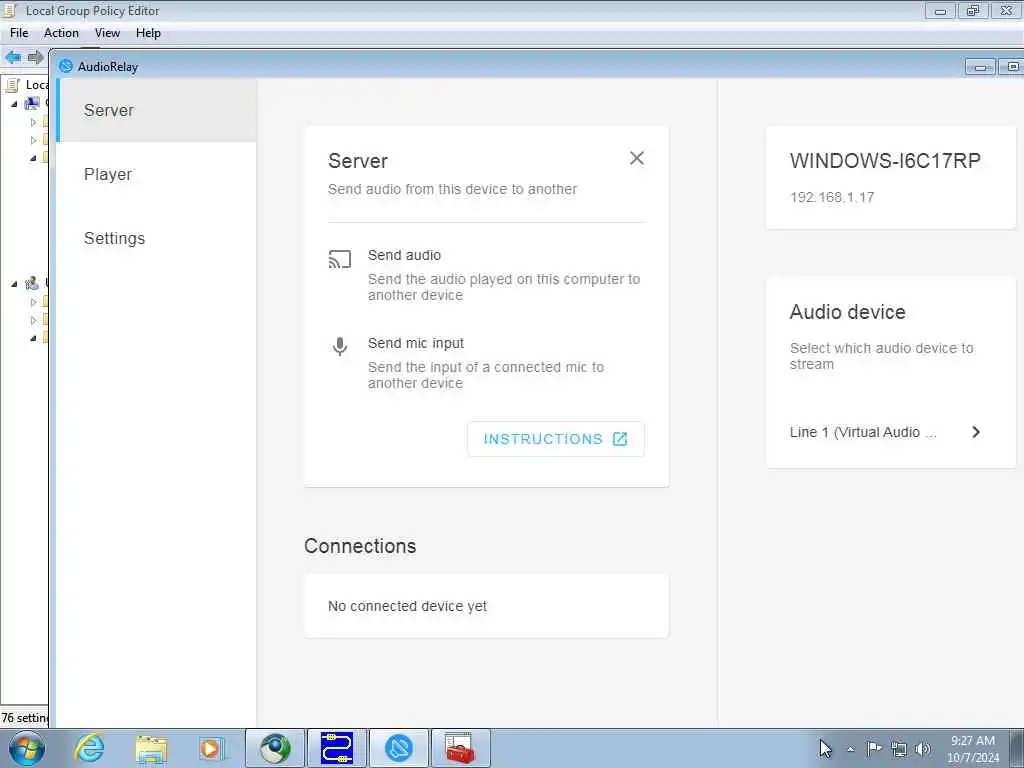Click the volume speaker tray icon
The width and height of the screenshot is (1024, 768).
(x=922, y=749)
